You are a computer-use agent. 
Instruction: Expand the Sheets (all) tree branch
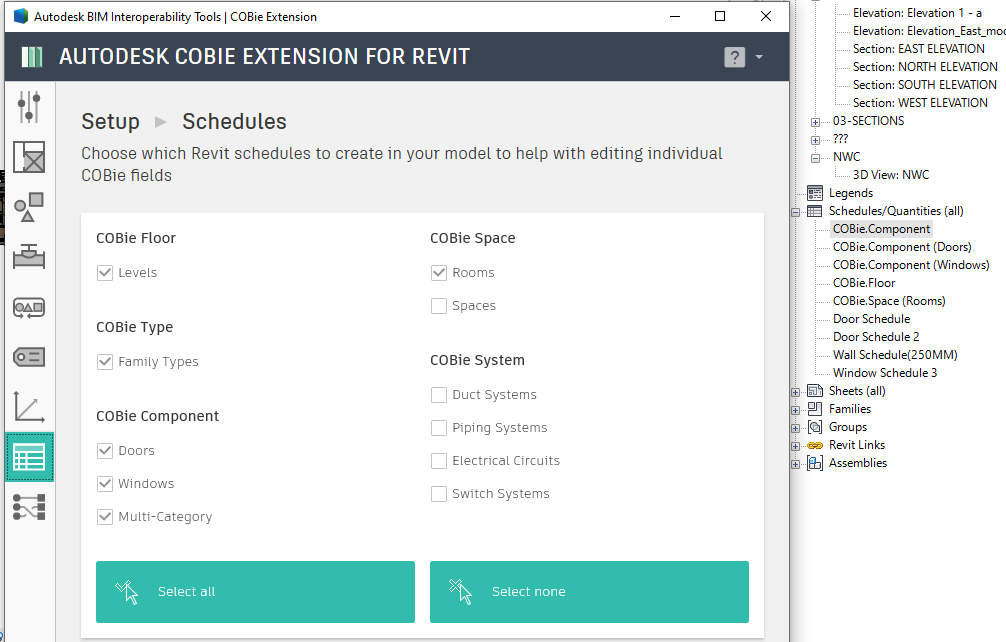coord(794,390)
